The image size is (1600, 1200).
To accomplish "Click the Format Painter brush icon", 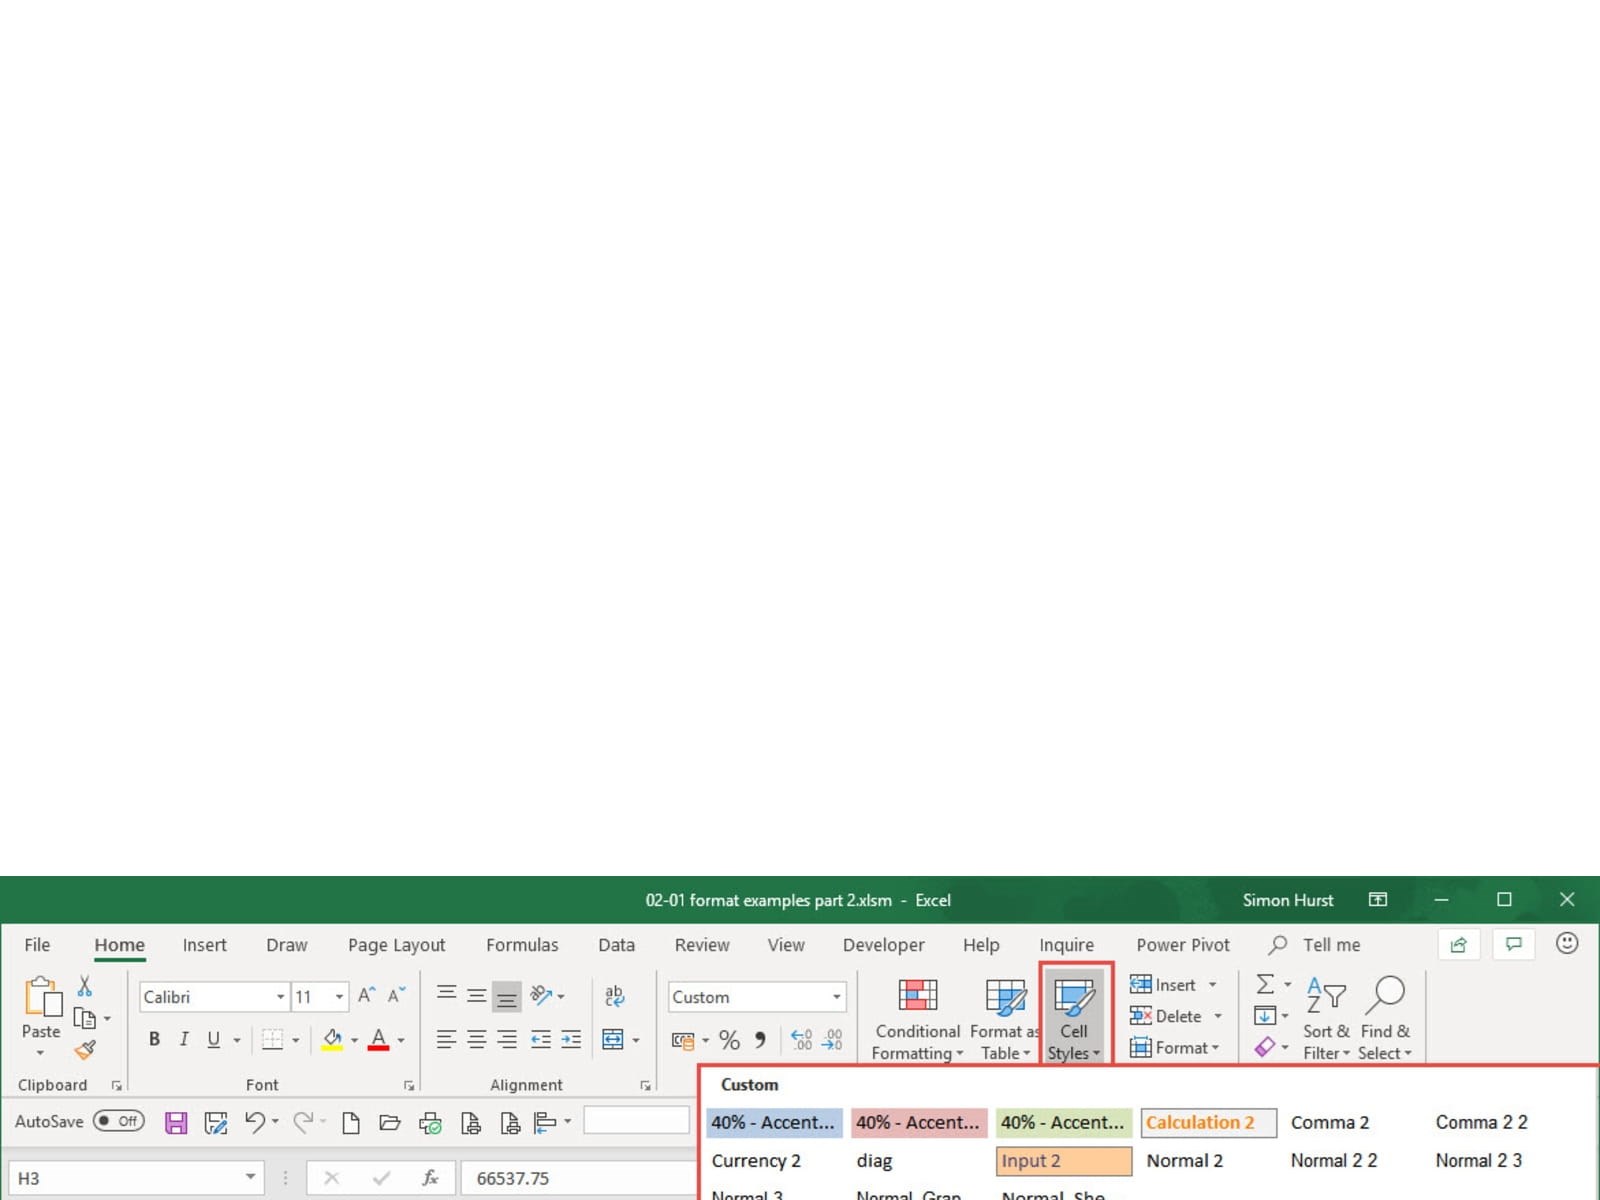I will click(85, 1050).
